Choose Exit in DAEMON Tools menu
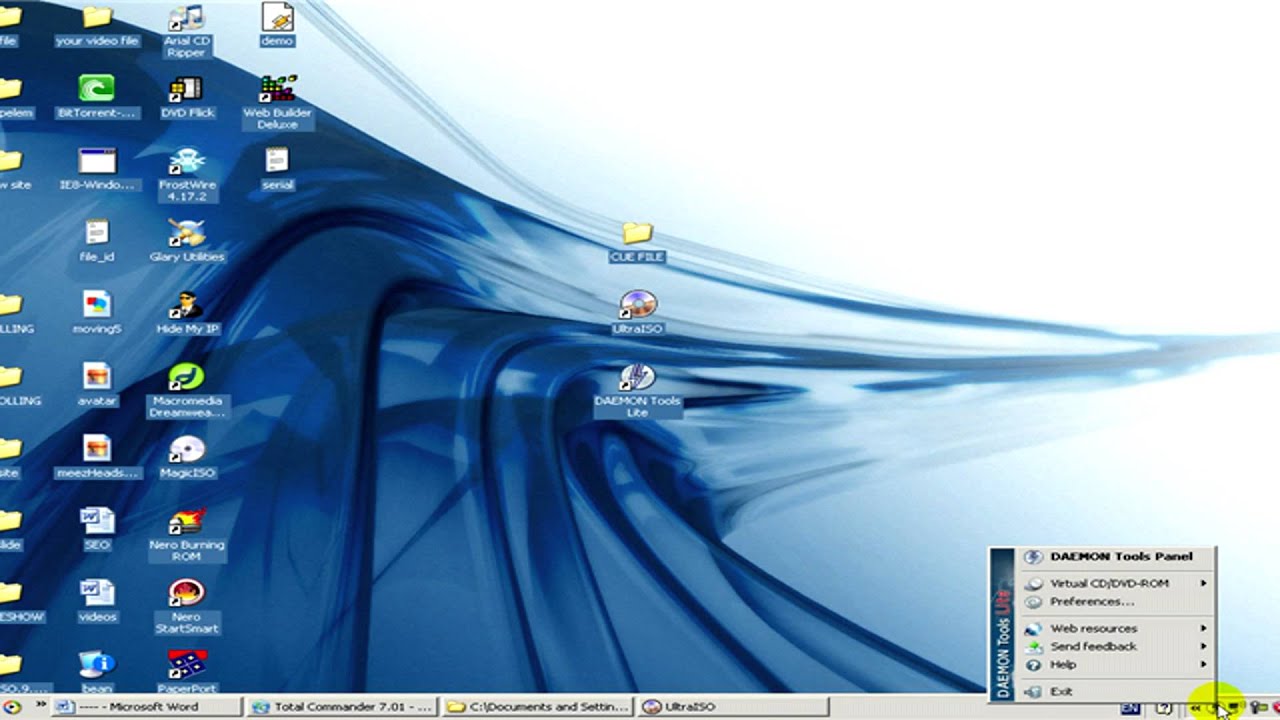 click(x=1115, y=691)
